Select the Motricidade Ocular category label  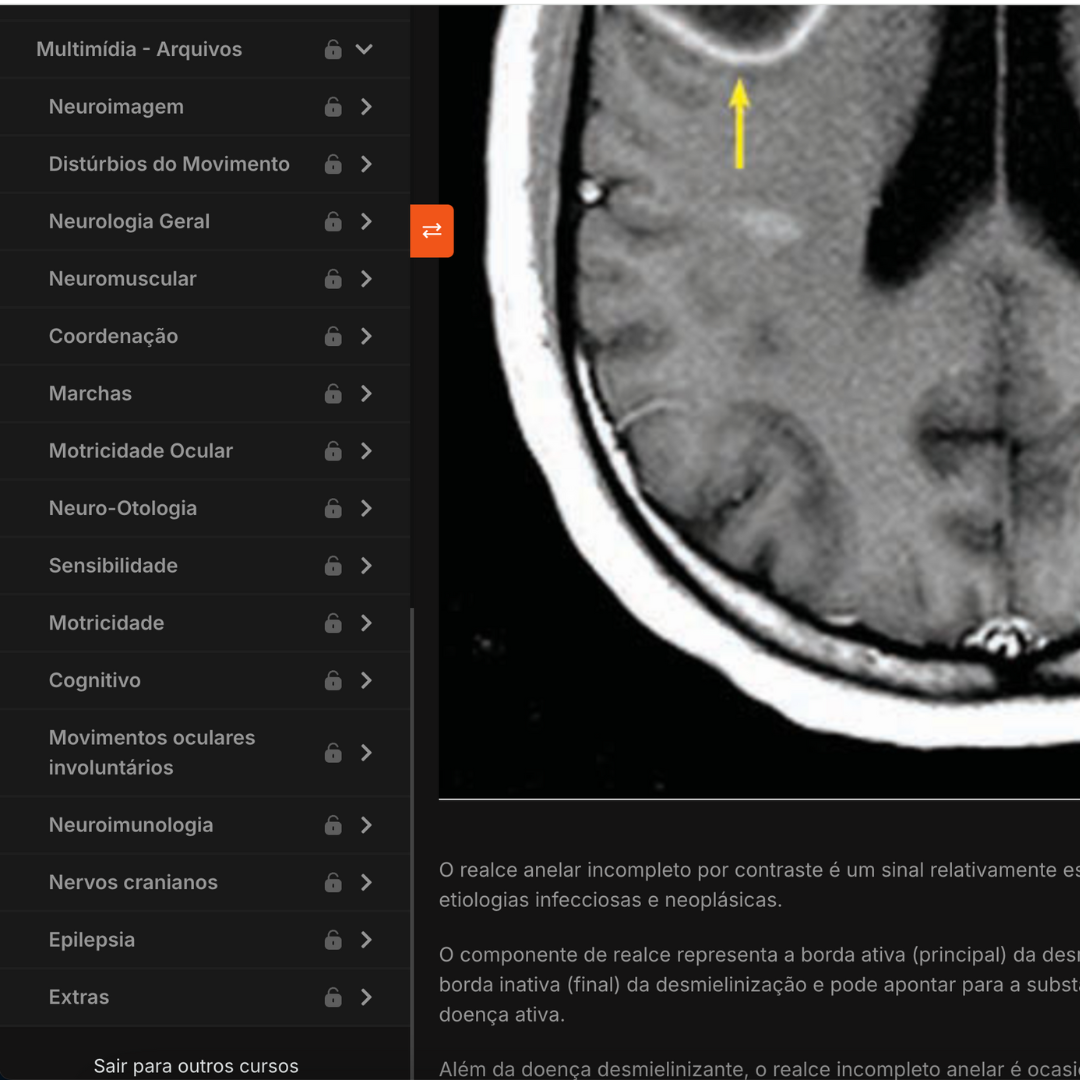coord(141,451)
